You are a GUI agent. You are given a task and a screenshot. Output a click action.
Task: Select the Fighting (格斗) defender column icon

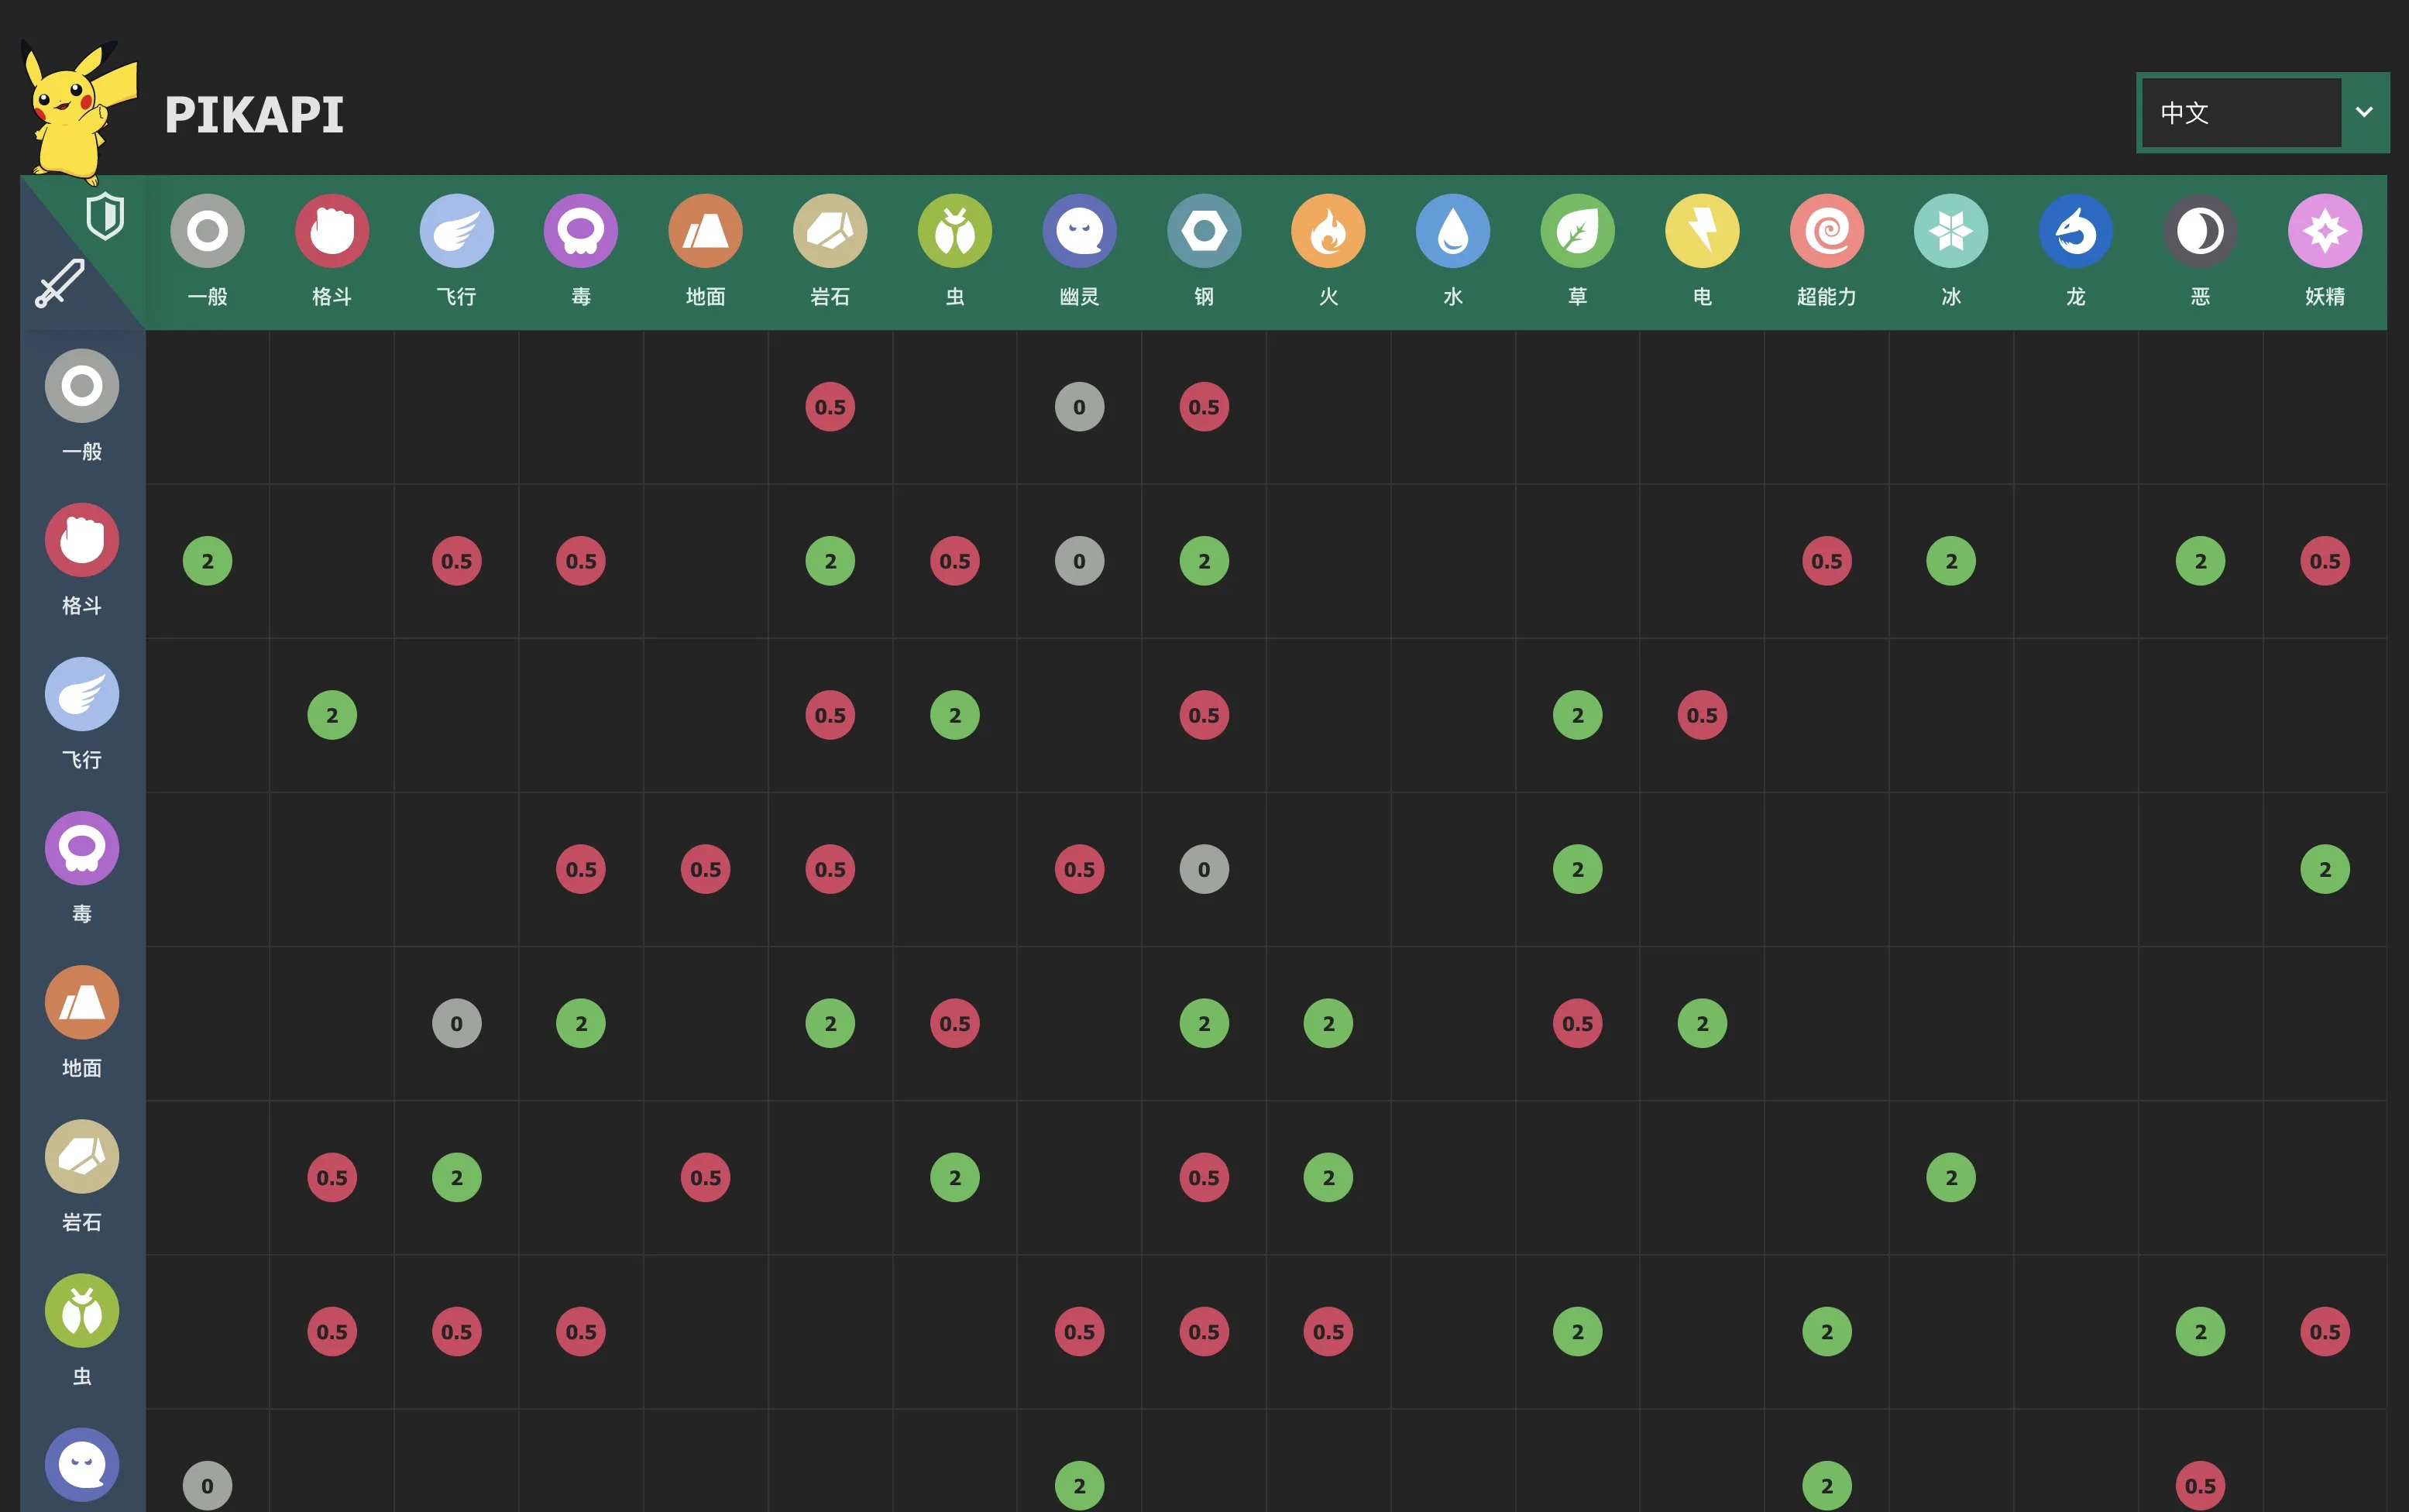click(x=332, y=231)
